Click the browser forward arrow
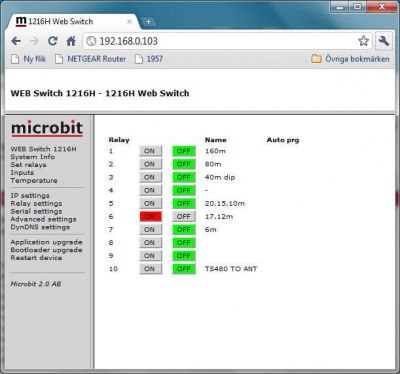Screen dimensions: 400x374 coord(34,41)
